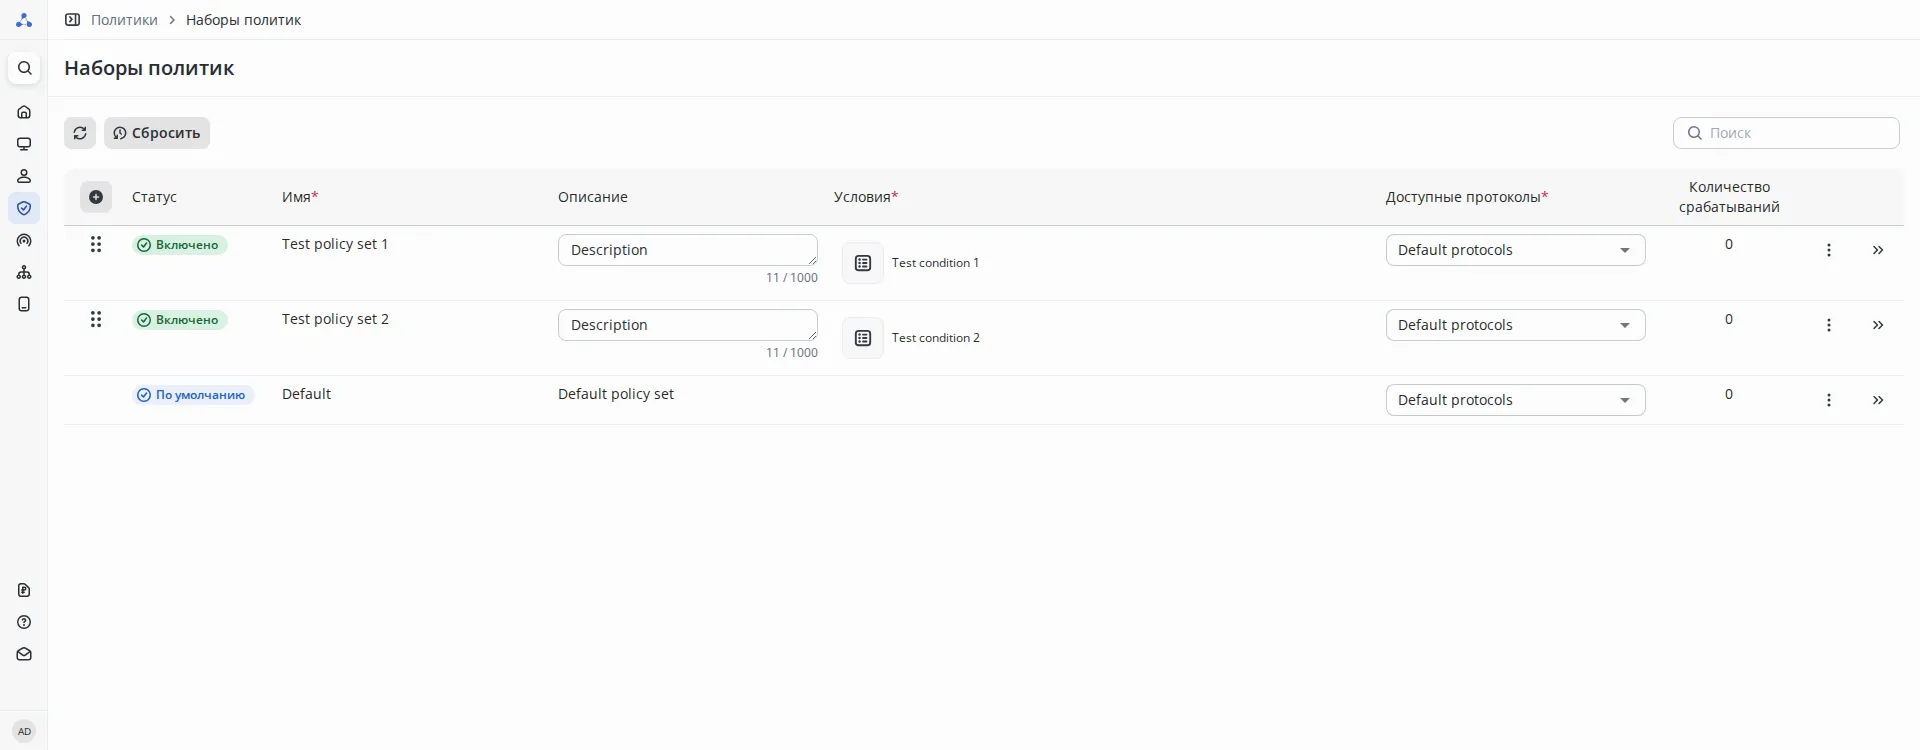This screenshot has height=750, width=1920.
Task: Open the three-dot menu for Default row
Action: (1829, 400)
